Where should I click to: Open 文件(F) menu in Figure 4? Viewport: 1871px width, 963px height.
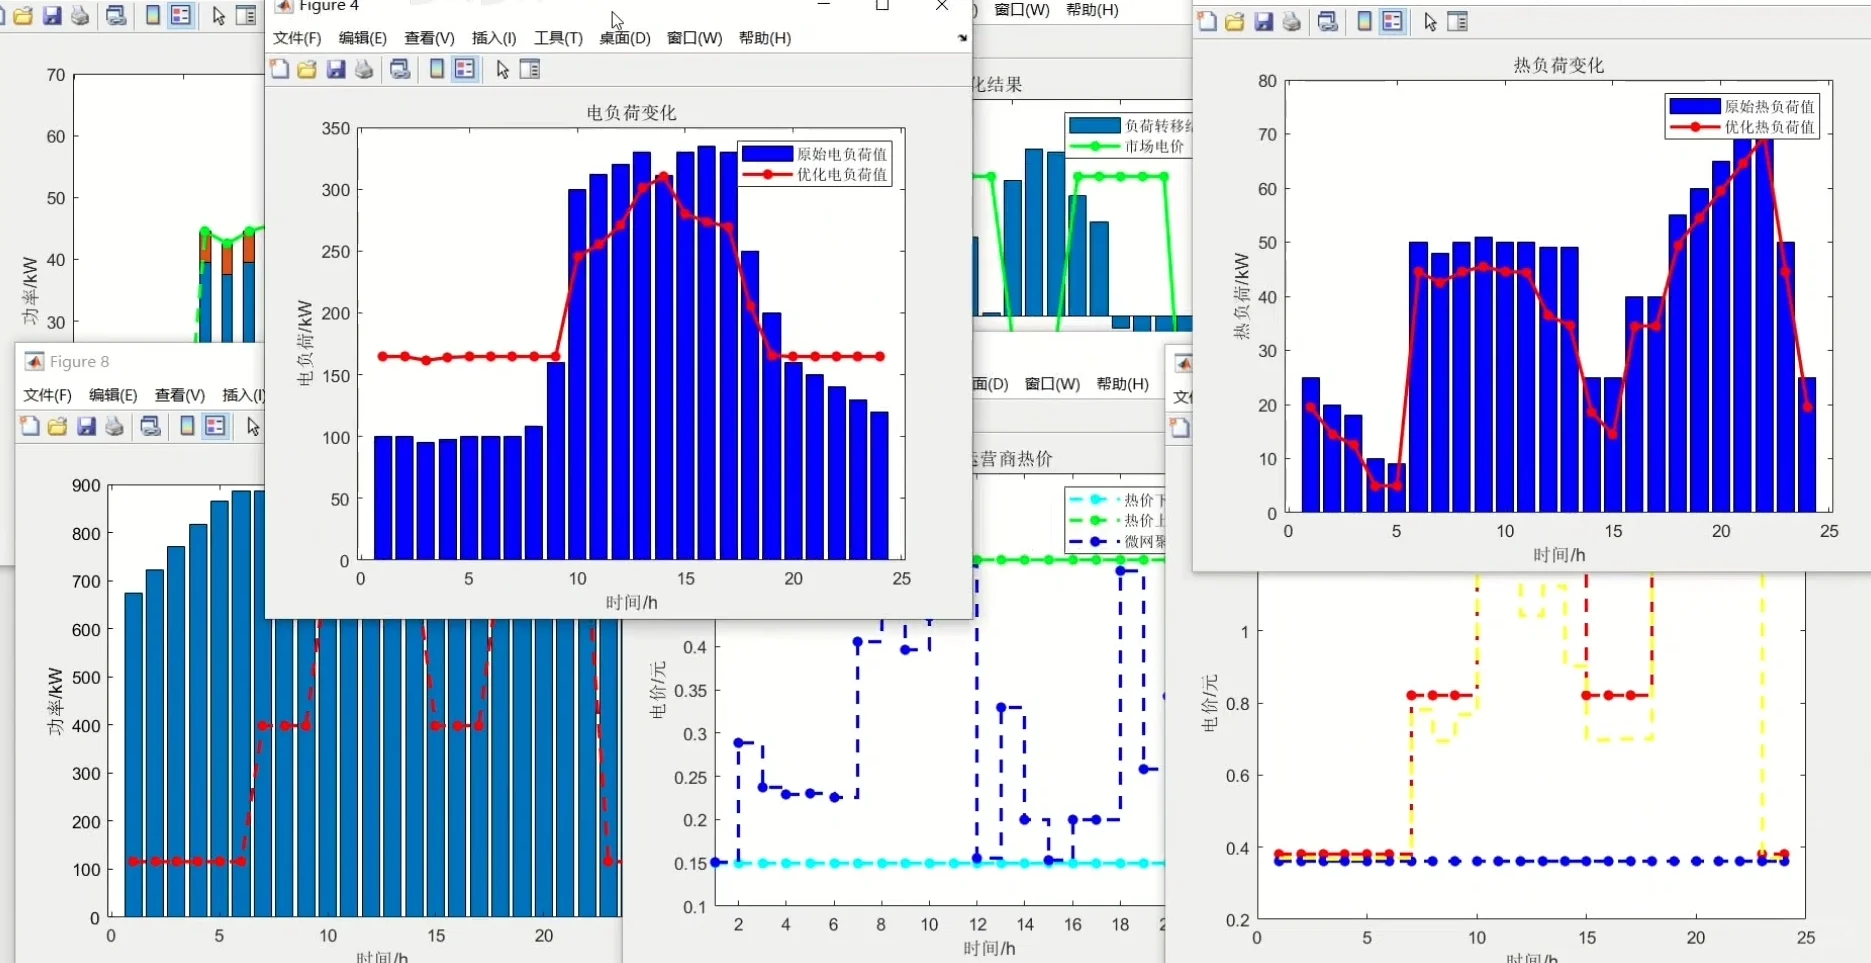pyautogui.click(x=297, y=38)
